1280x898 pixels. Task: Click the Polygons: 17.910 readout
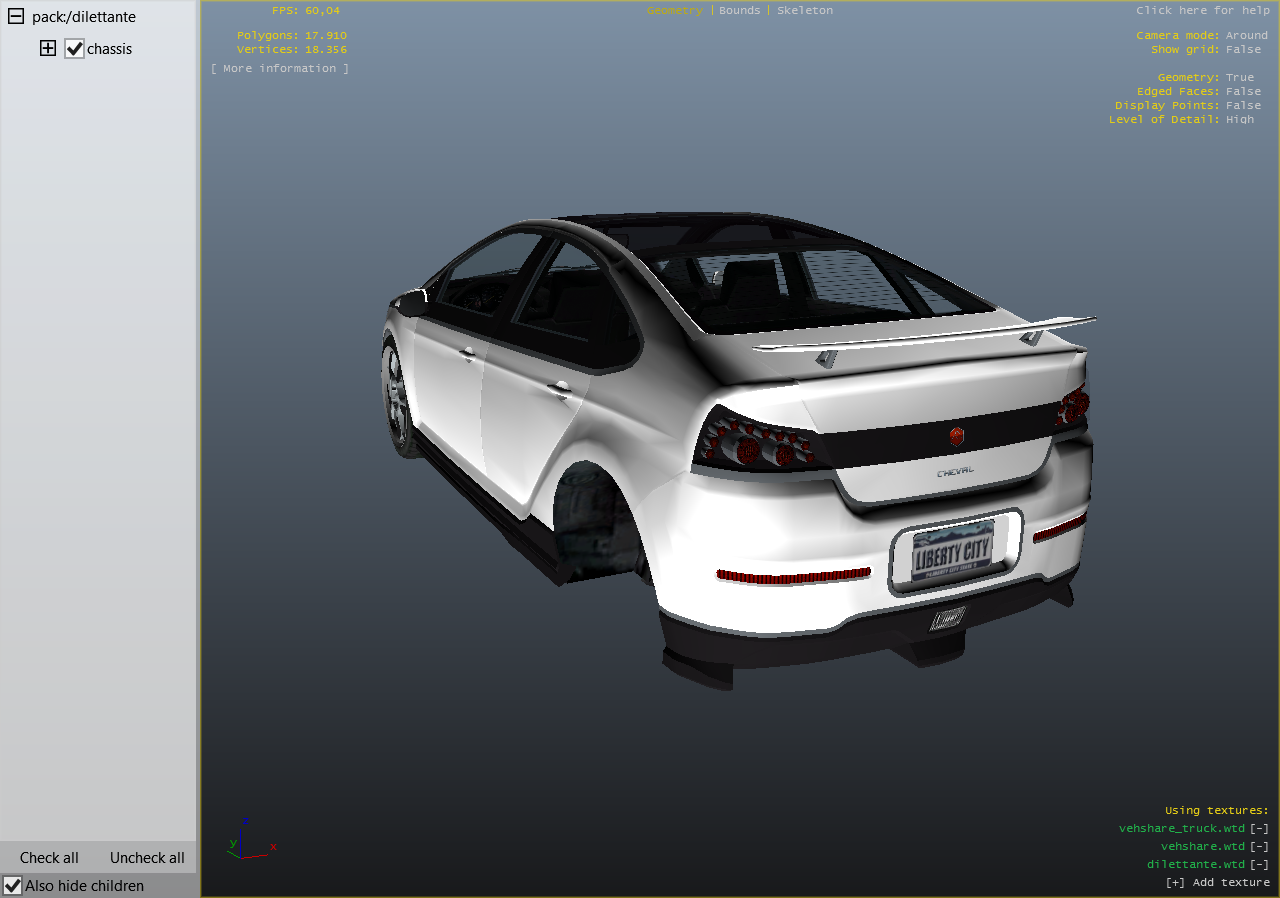click(x=292, y=35)
